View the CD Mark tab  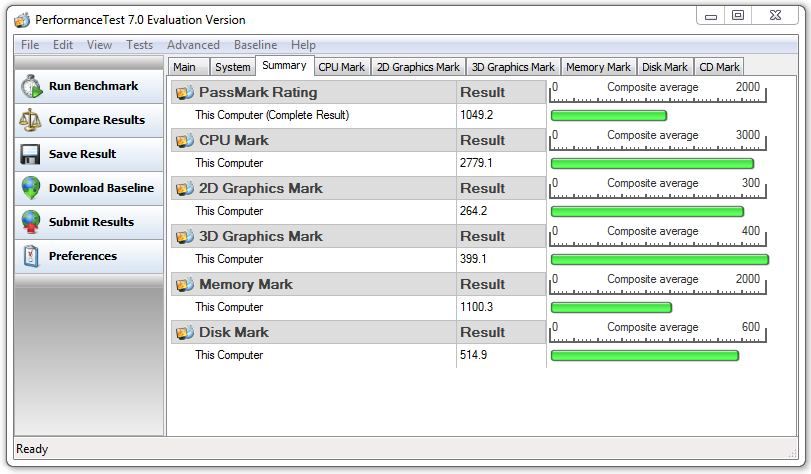[719, 67]
